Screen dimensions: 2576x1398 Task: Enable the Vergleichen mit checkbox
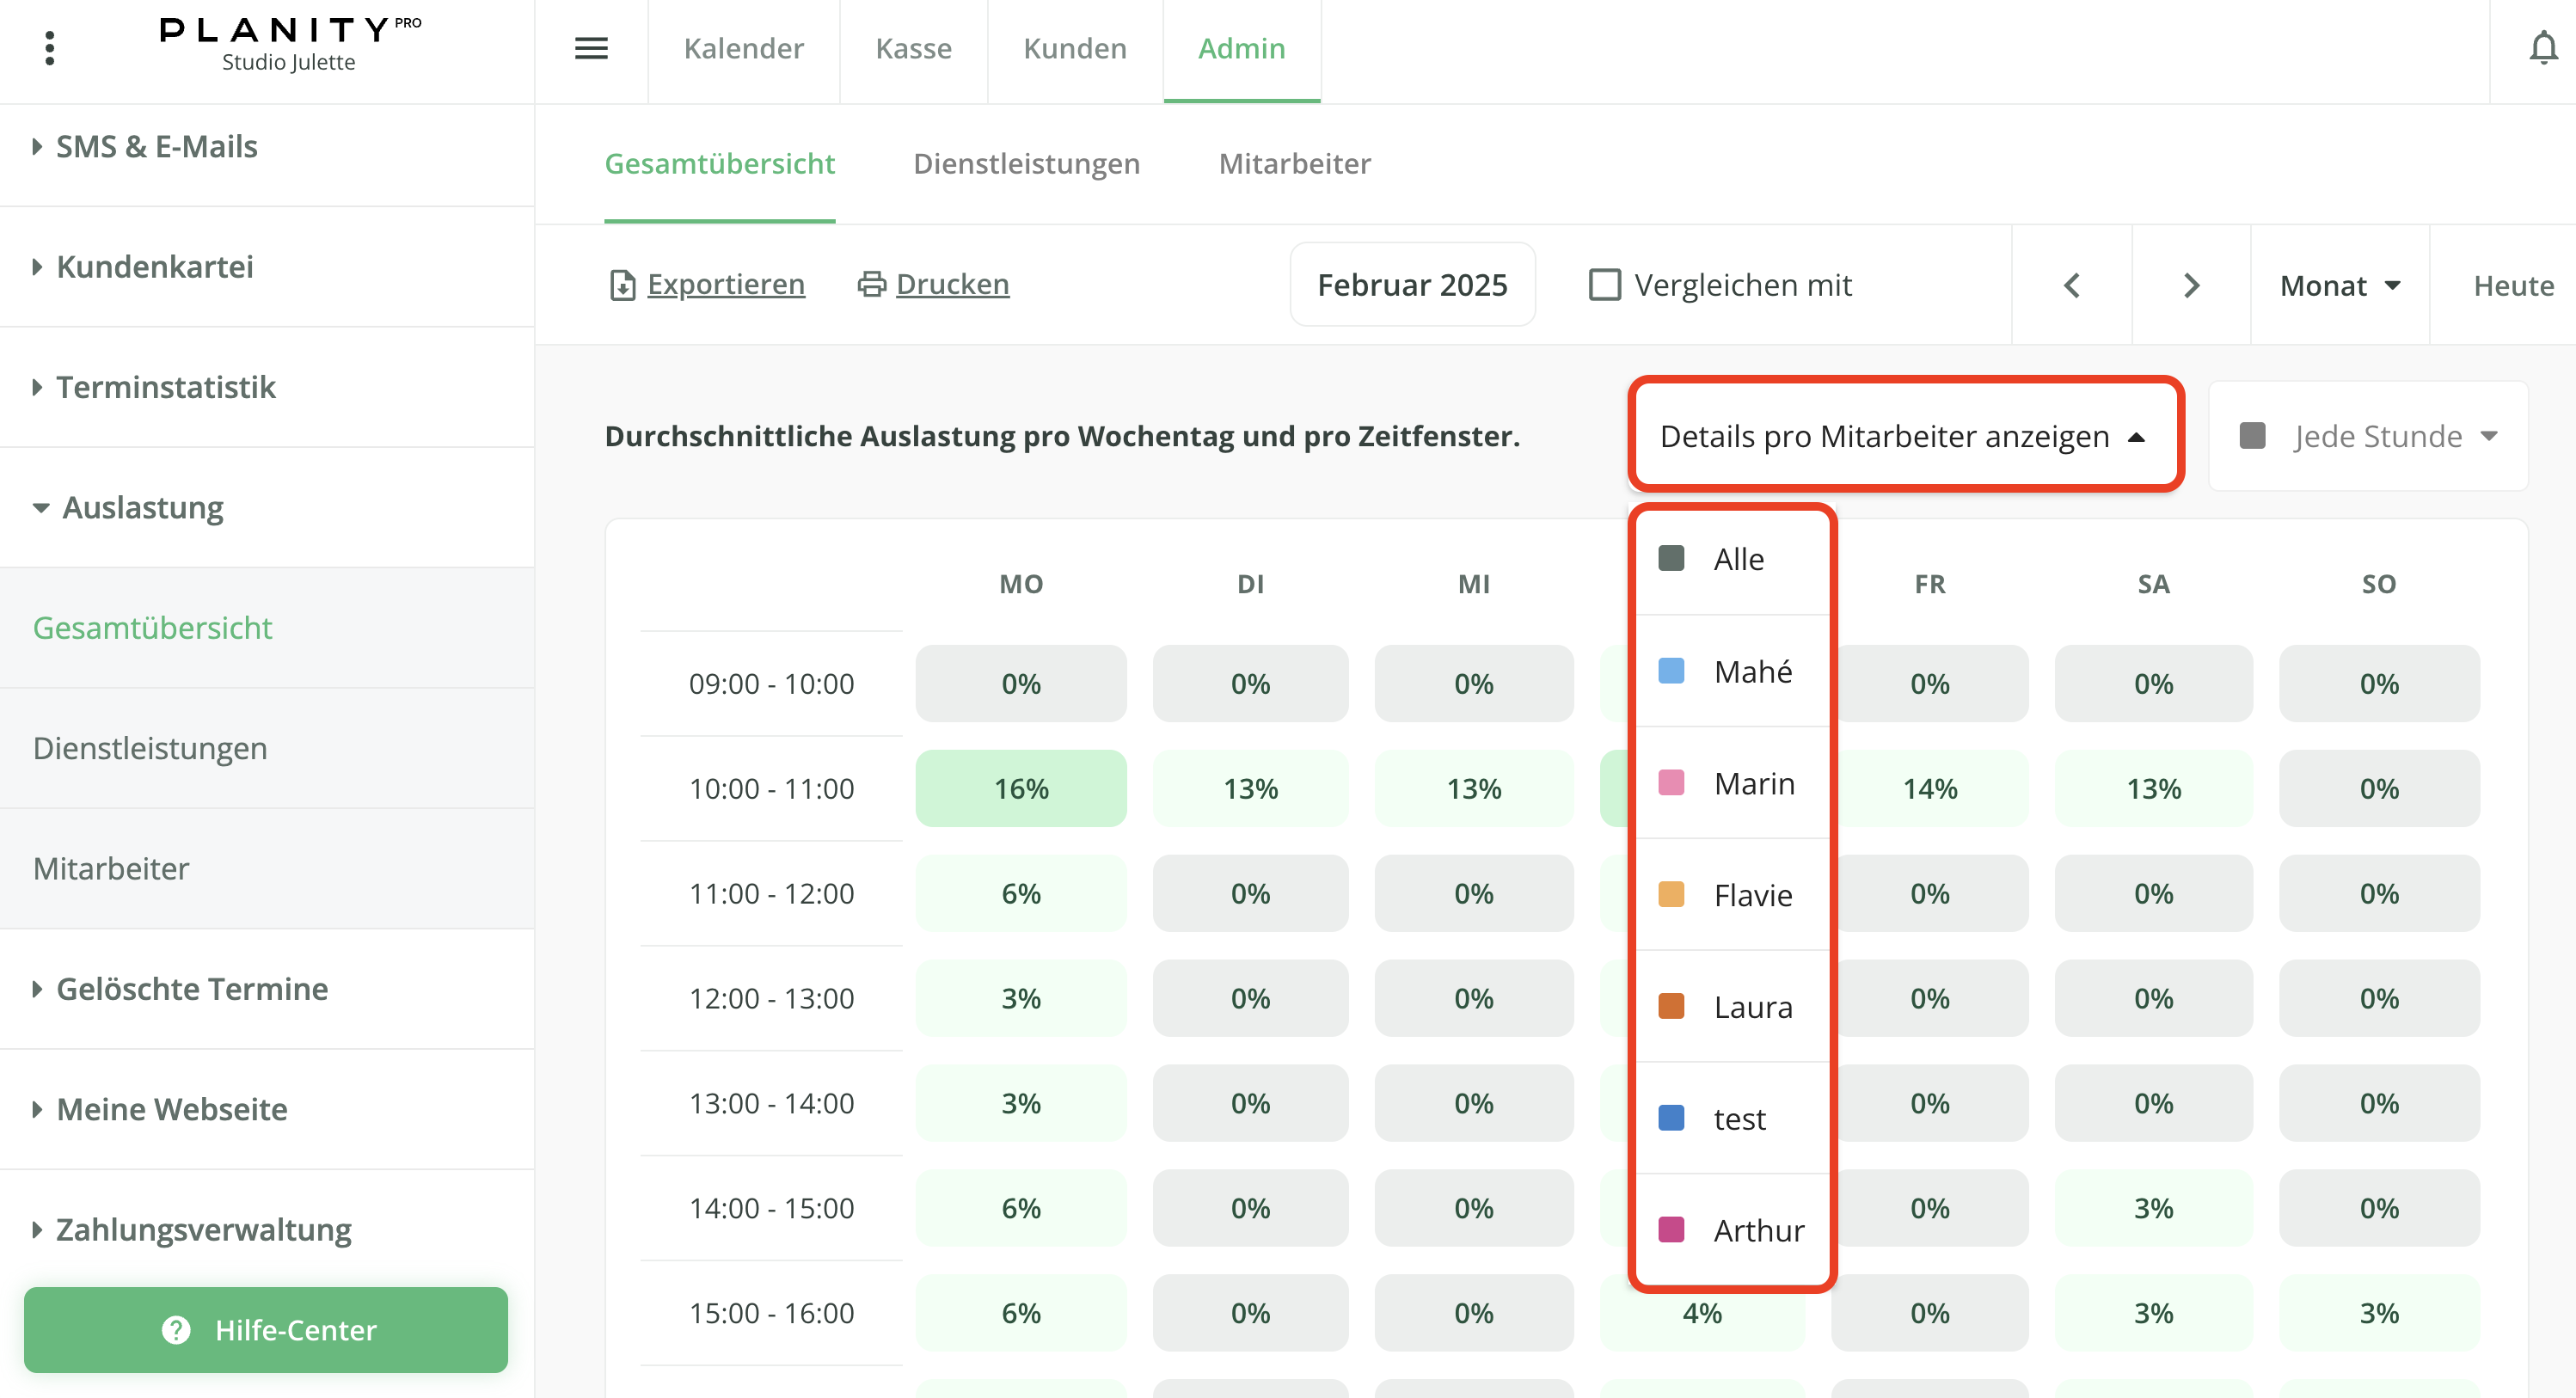click(1604, 285)
